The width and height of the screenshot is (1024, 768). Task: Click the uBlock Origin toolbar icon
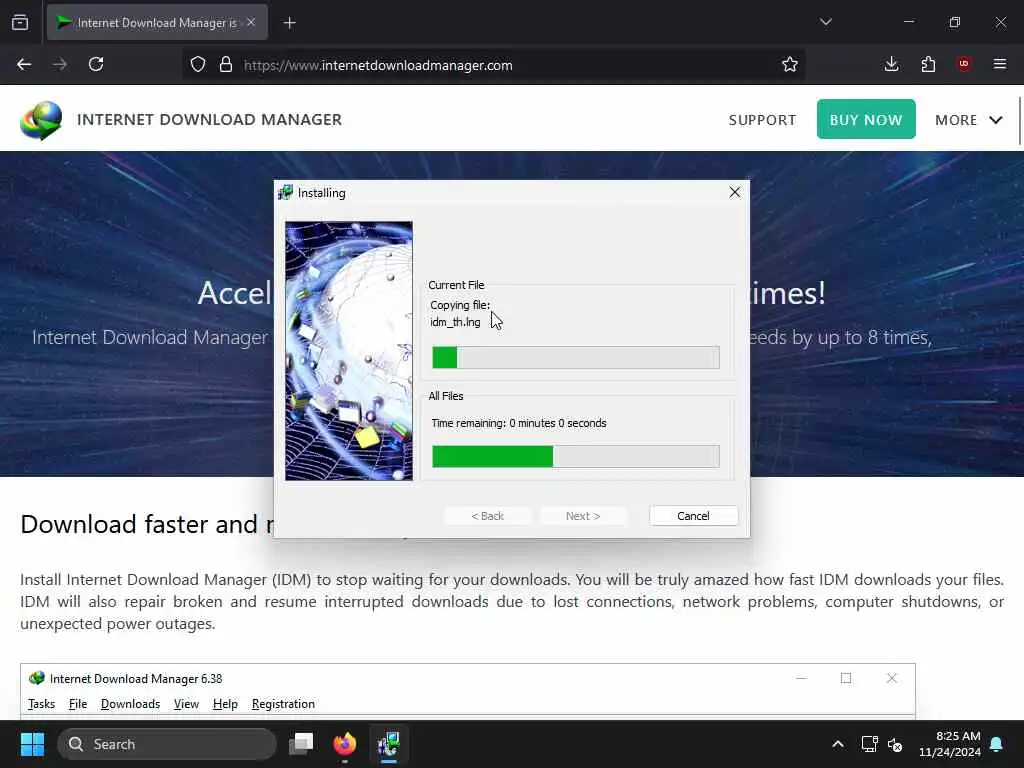tap(964, 64)
